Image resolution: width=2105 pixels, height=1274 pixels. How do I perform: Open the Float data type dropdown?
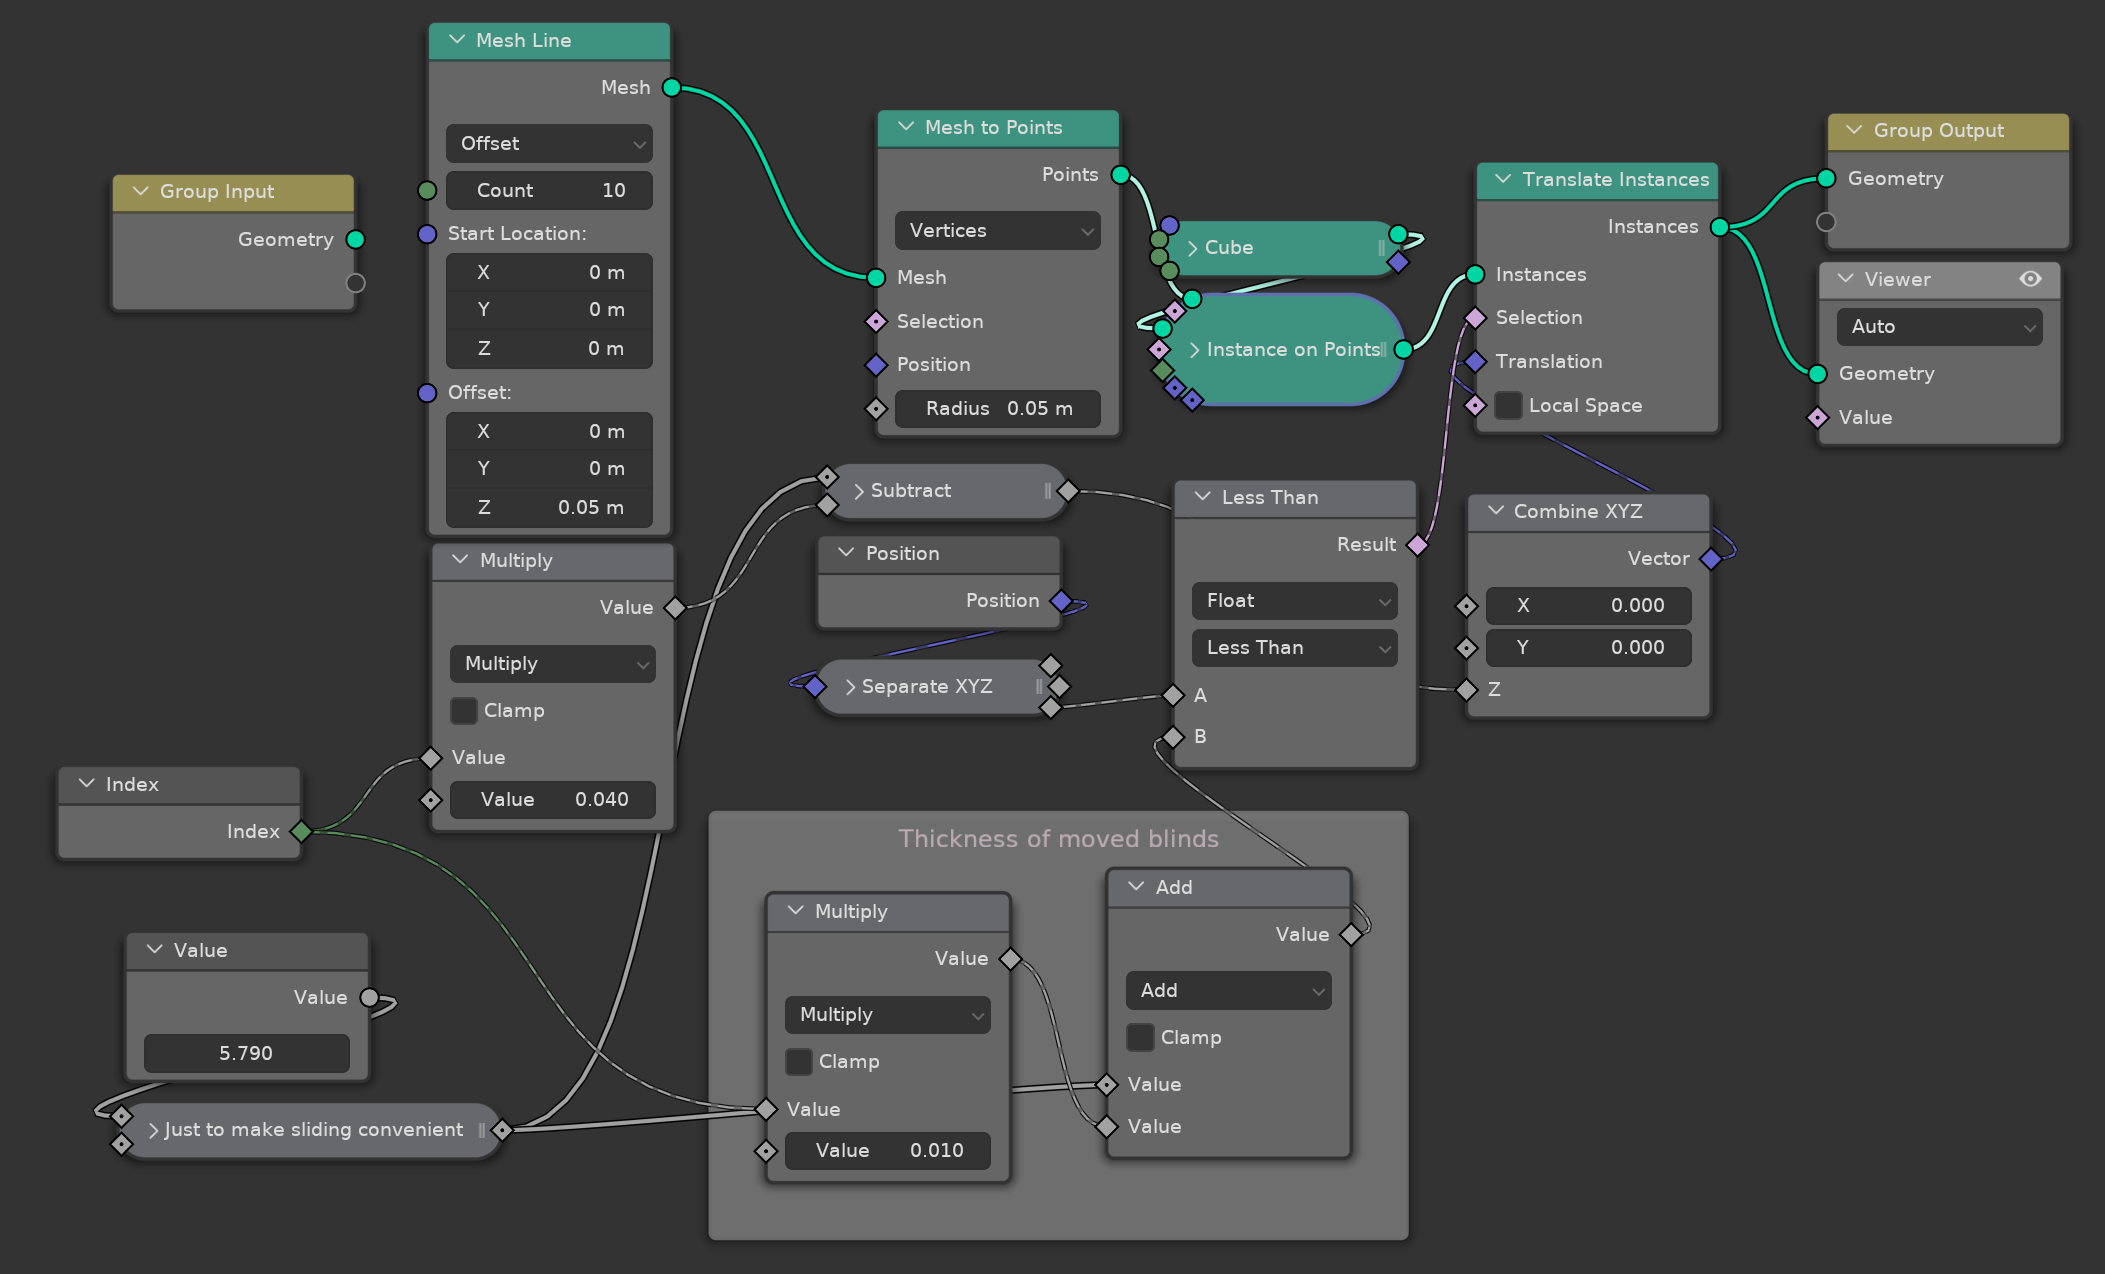[x=1294, y=600]
